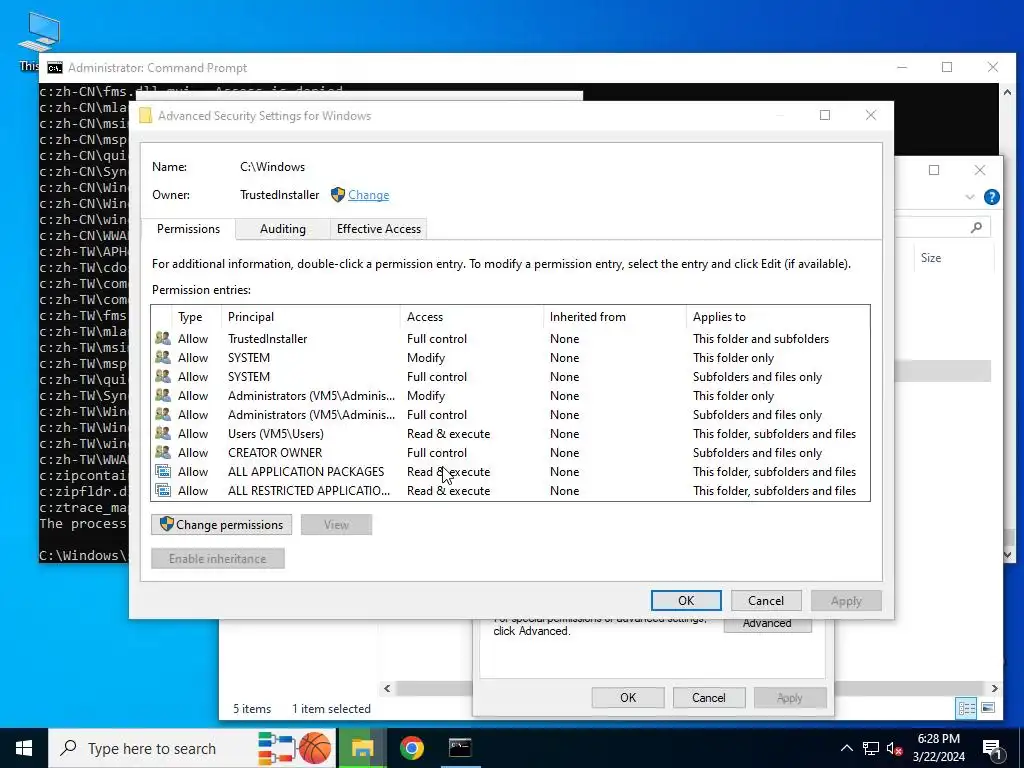Click Apply in Advanced Security Settings
Viewport: 1024px width, 768px height.
tap(846, 601)
